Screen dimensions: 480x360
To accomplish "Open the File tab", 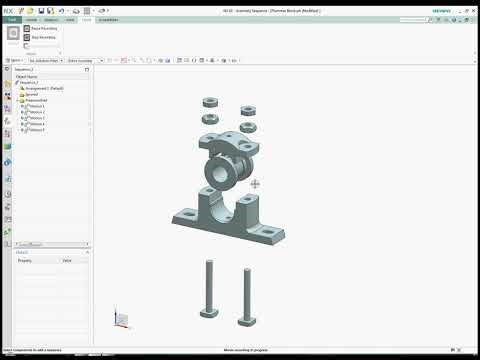I will click(x=12, y=20).
